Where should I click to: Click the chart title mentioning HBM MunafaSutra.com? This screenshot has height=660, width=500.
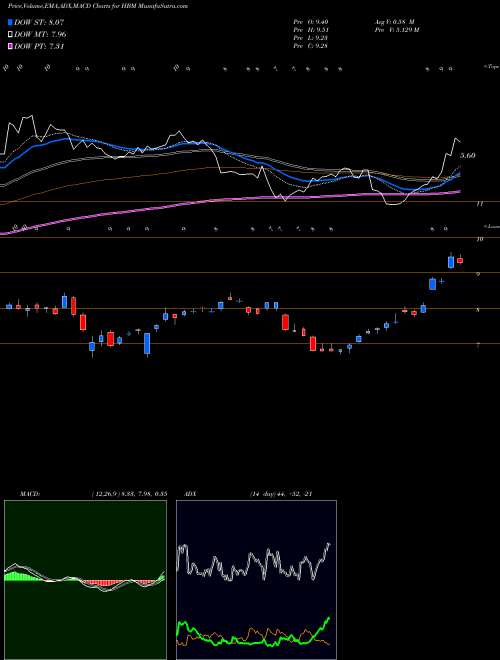(98, 6)
